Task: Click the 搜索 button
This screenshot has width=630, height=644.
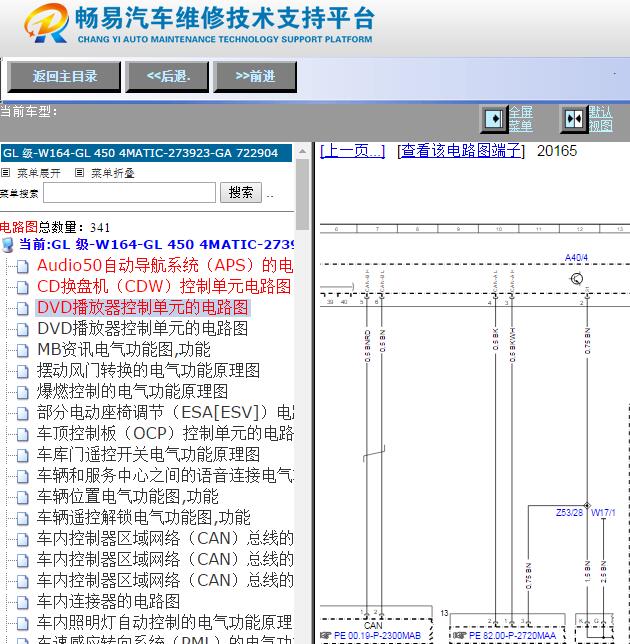Action: pyautogui.click(x=241, y=193)
